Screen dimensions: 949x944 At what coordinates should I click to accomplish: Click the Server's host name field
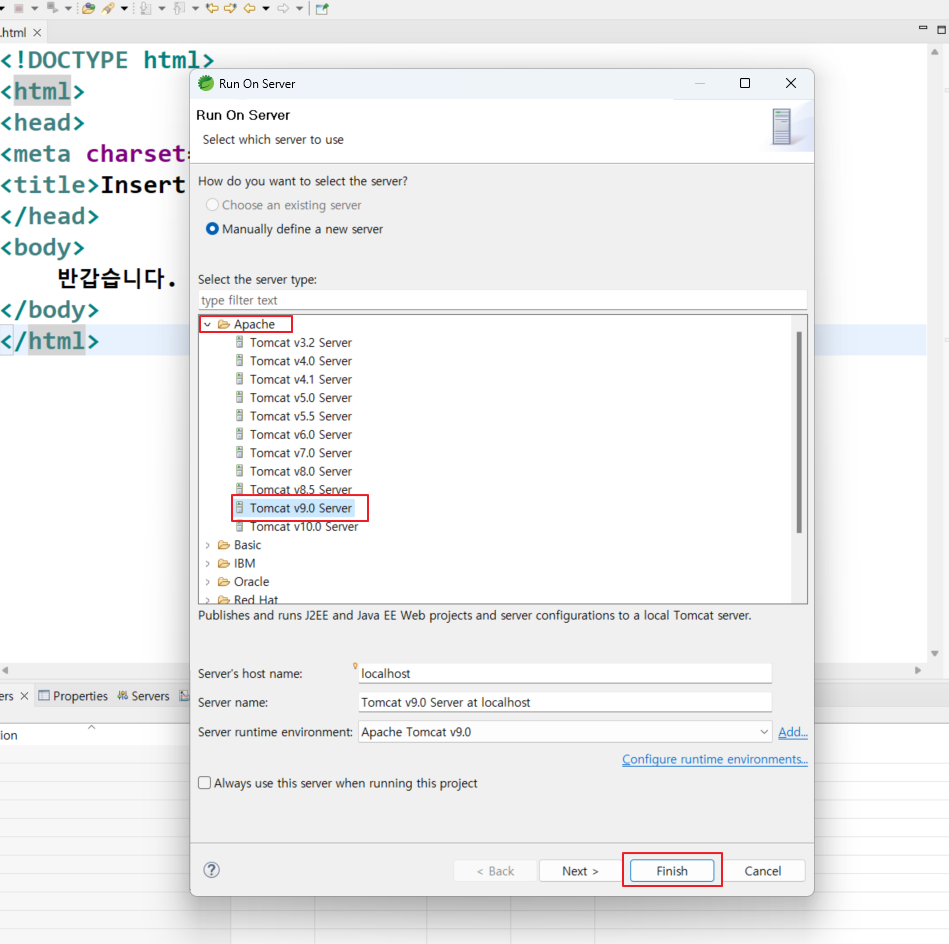point(565,674)
